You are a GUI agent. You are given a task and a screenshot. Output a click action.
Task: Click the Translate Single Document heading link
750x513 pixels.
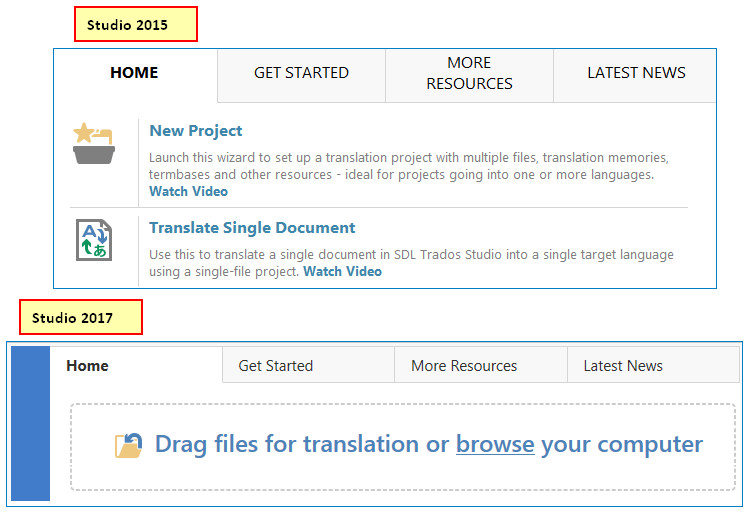(x=252, y=228)
